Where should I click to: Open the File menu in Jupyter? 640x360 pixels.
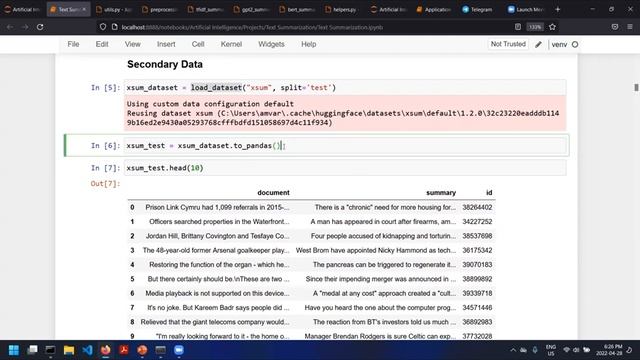coord(73,44)
